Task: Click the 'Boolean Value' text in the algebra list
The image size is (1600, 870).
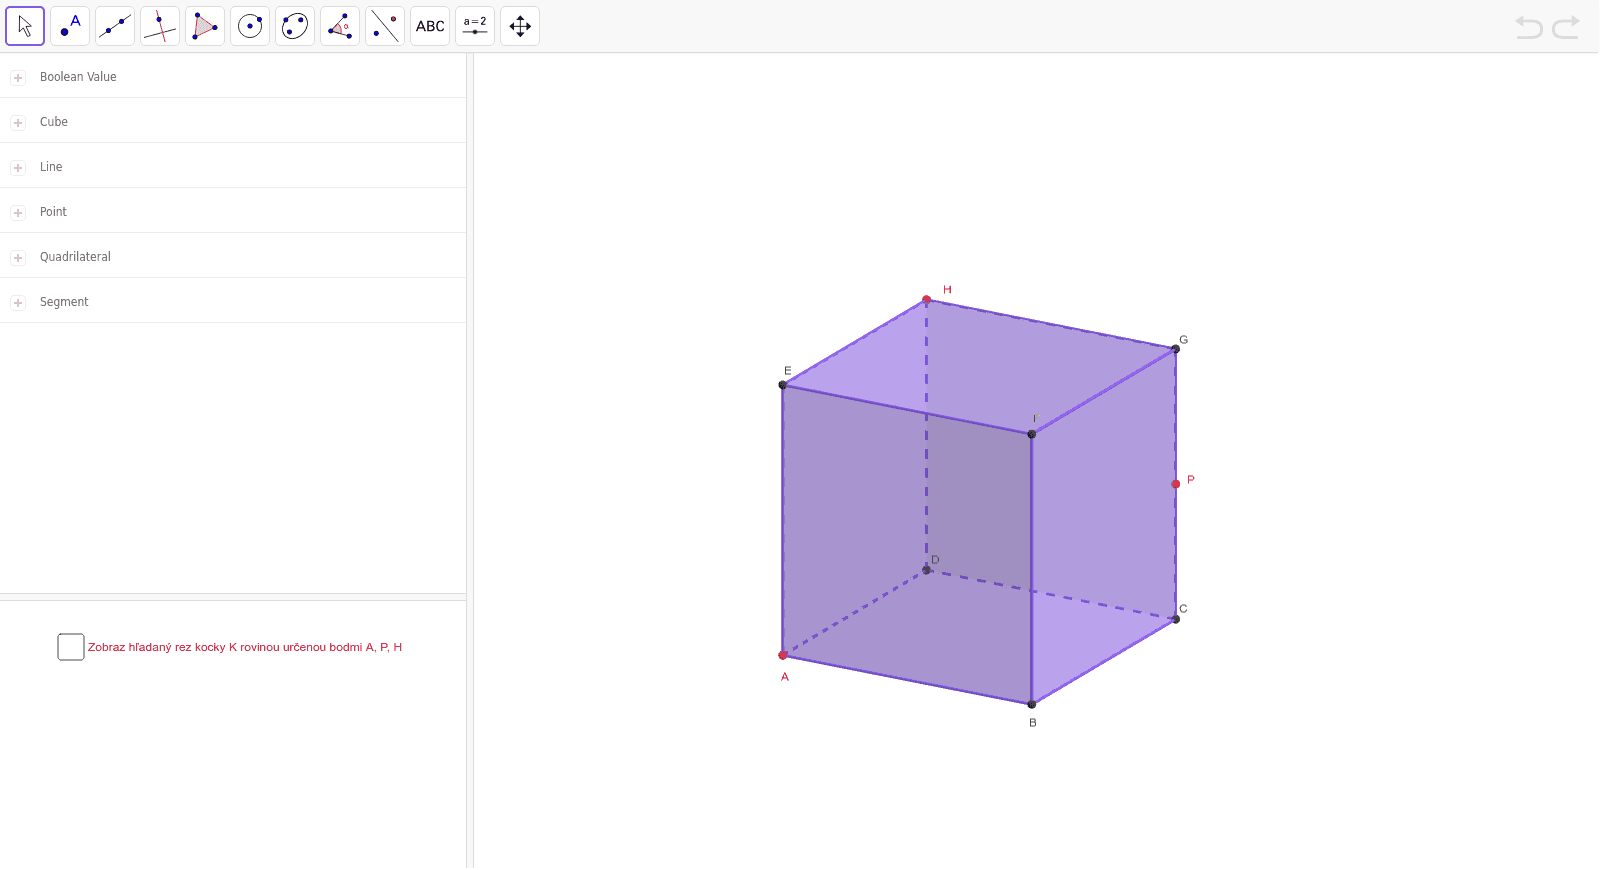Action: tap(78, 77)
